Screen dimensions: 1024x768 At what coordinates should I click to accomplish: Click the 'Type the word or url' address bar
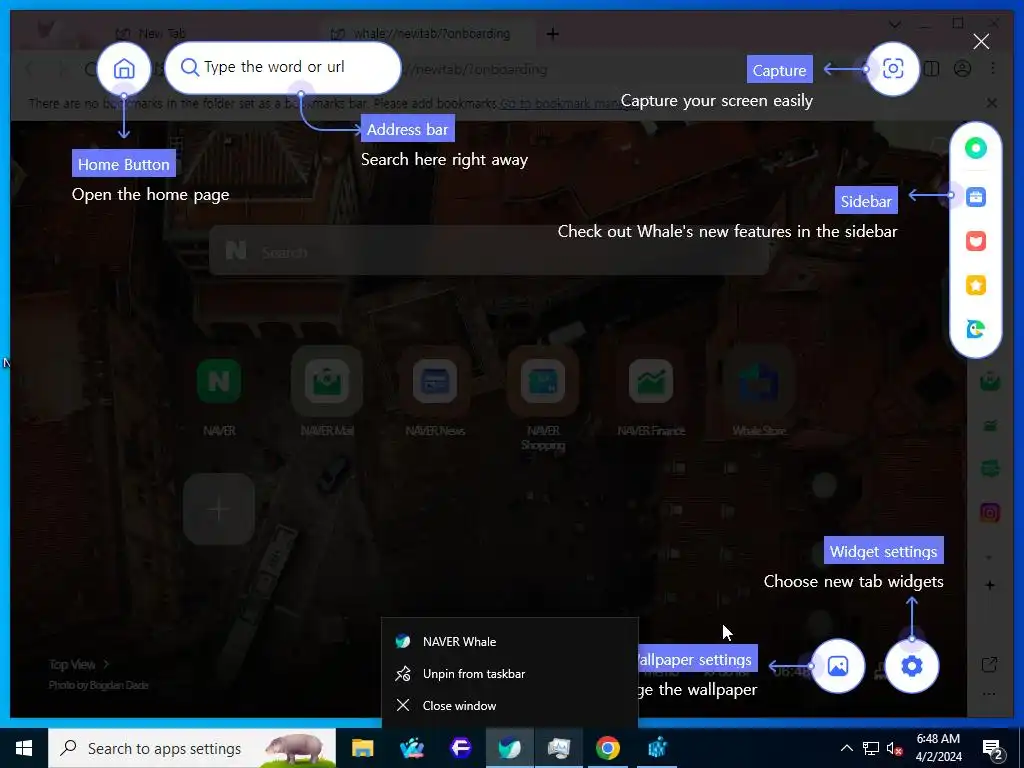pos(283,67)
